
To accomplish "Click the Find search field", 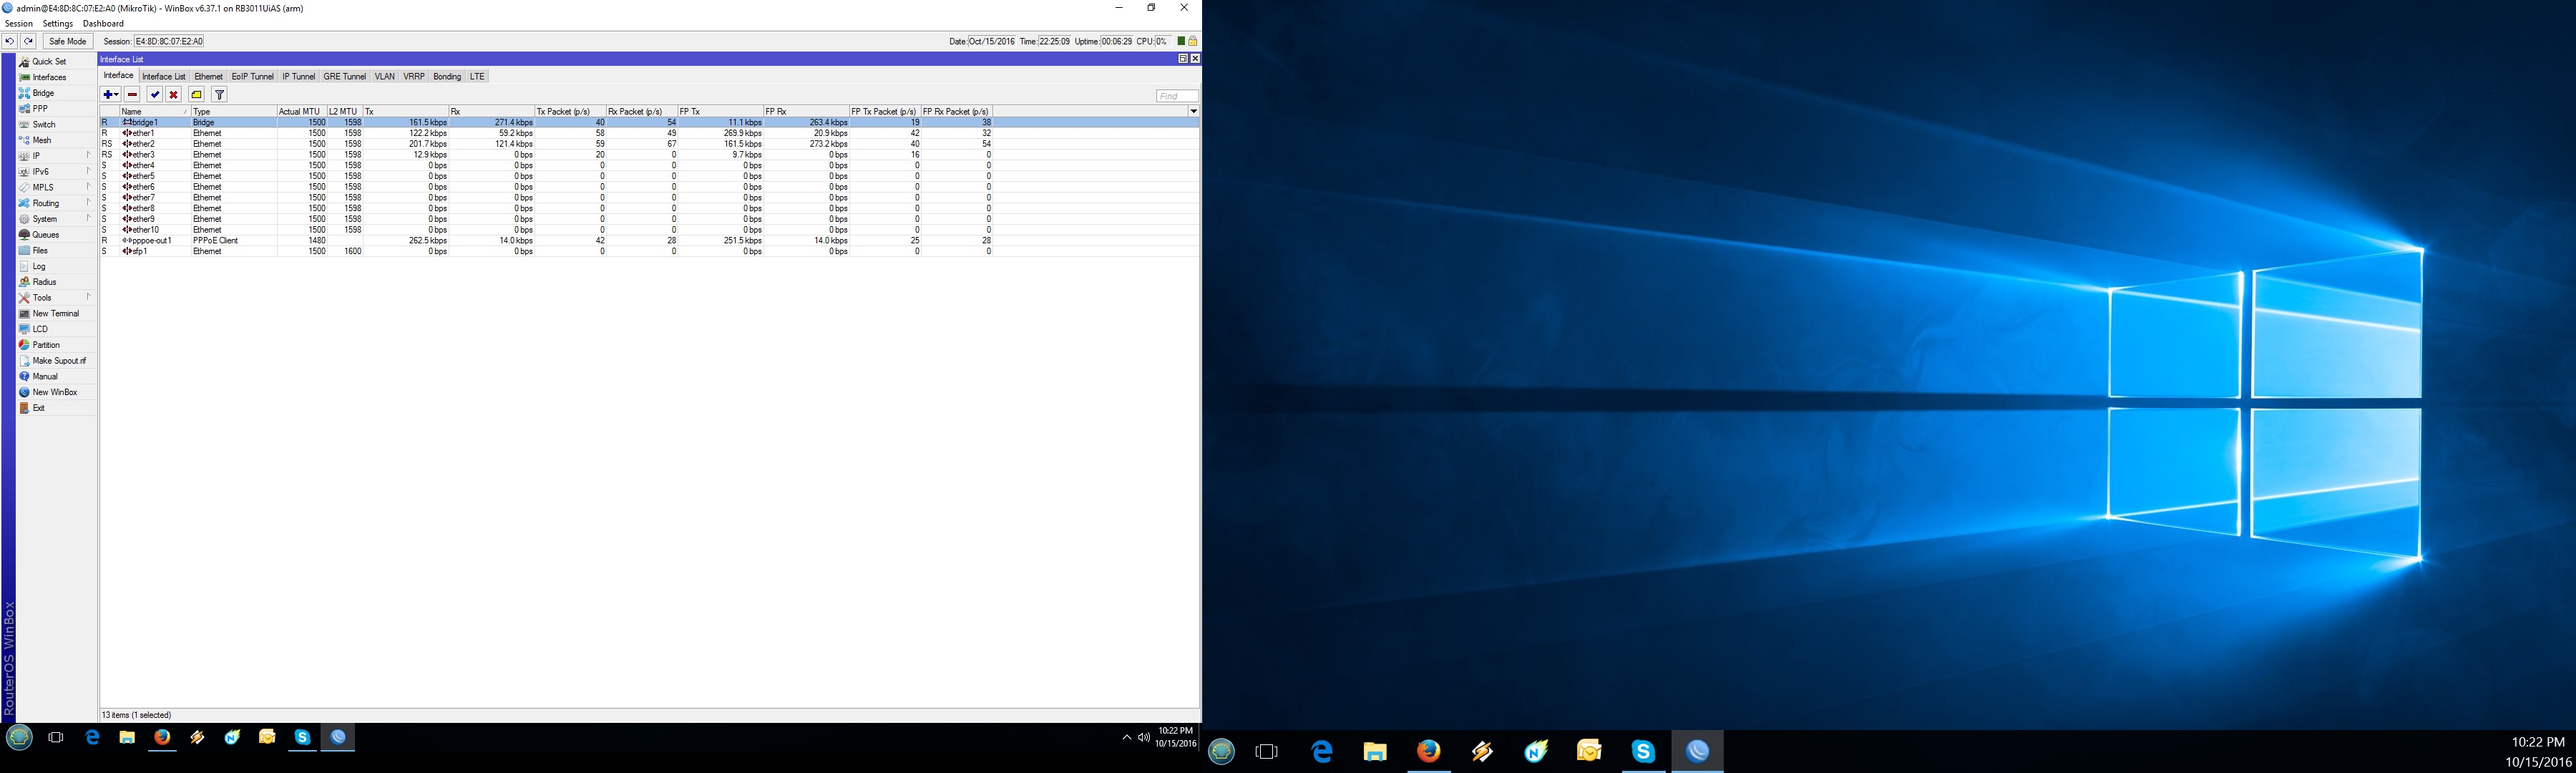I will [x=1176, y=96].
